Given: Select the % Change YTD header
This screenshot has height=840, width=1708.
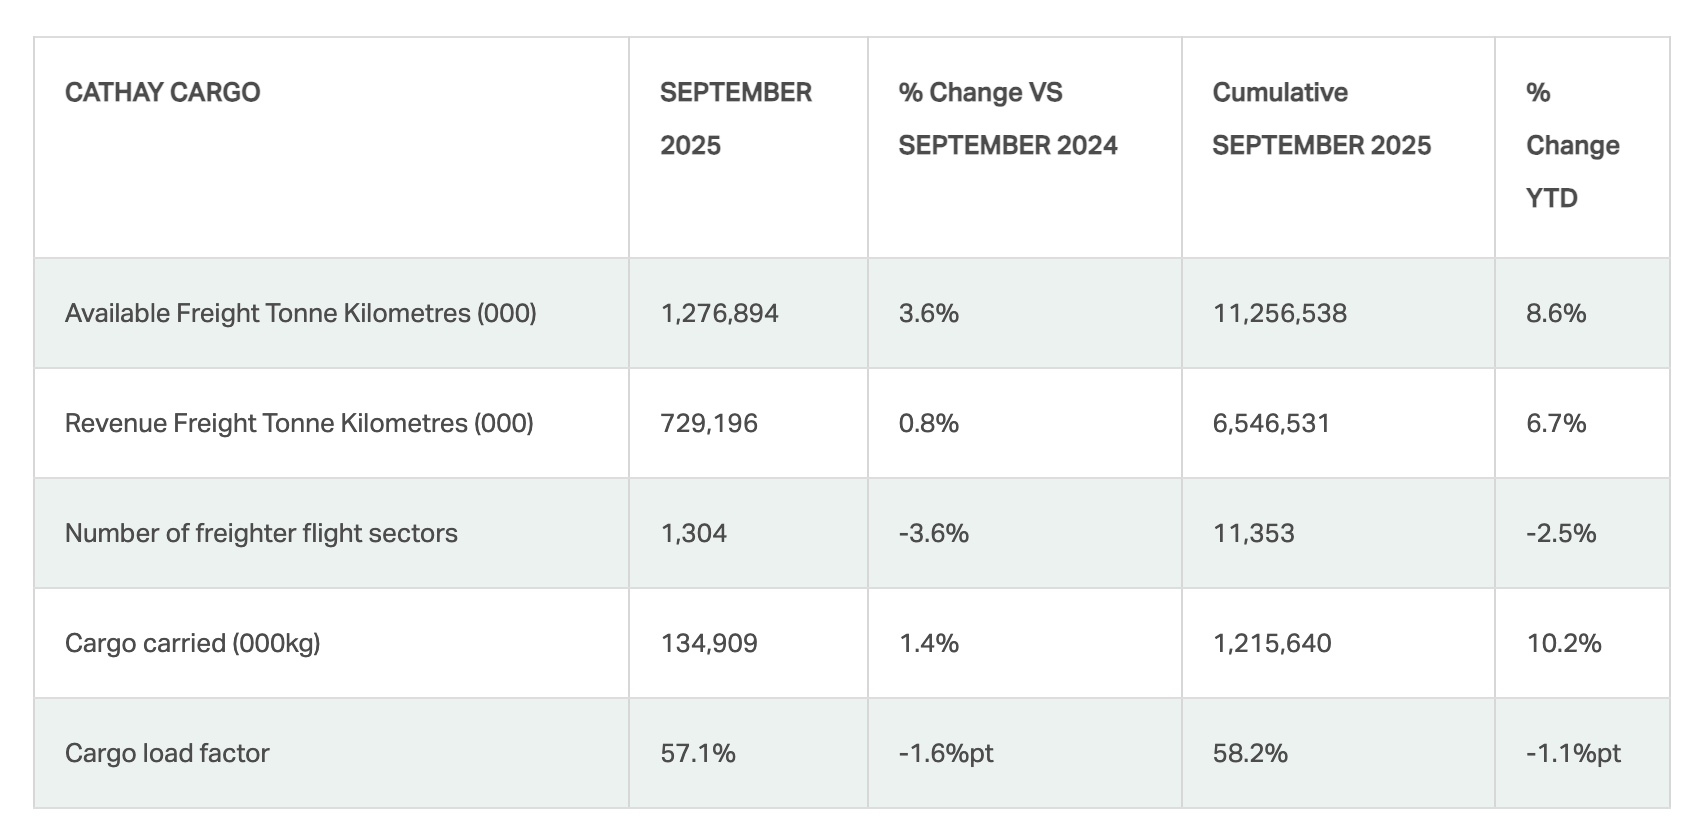Looking at the screenshot, I should click(x=1572, y=145).
